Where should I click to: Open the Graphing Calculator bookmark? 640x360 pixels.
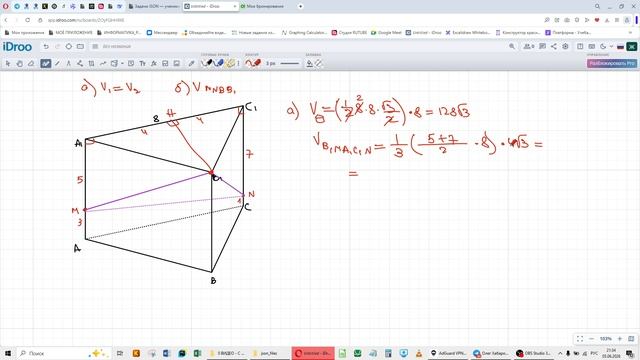304,32
